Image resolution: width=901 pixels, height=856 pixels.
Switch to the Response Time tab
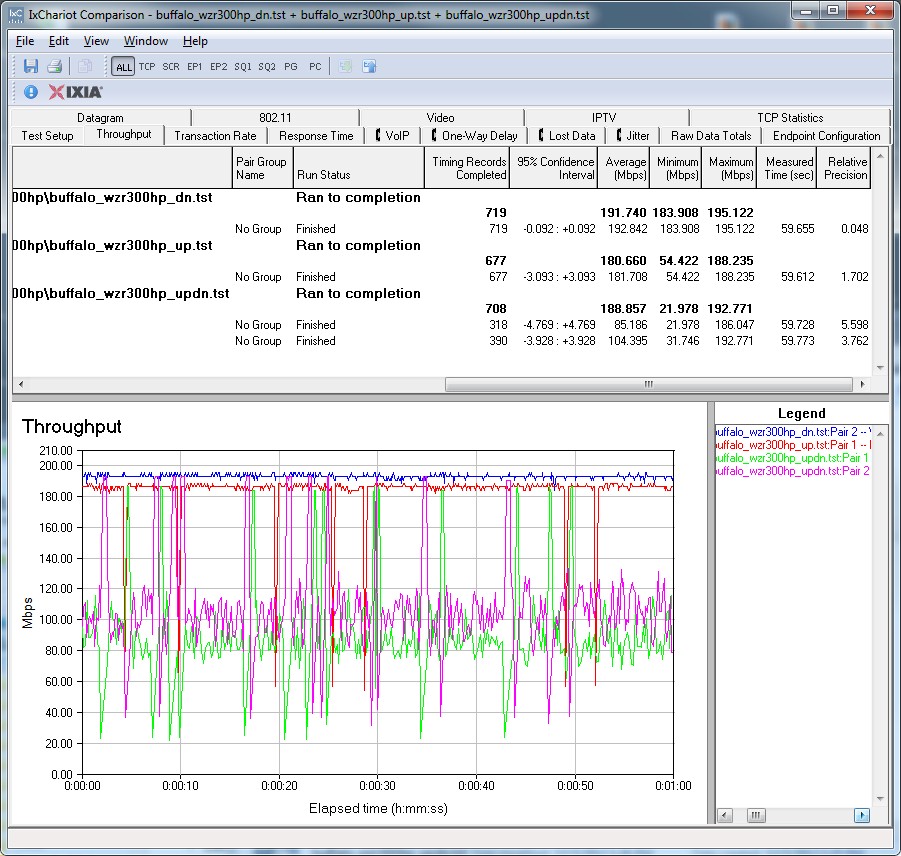pos(316,136)
